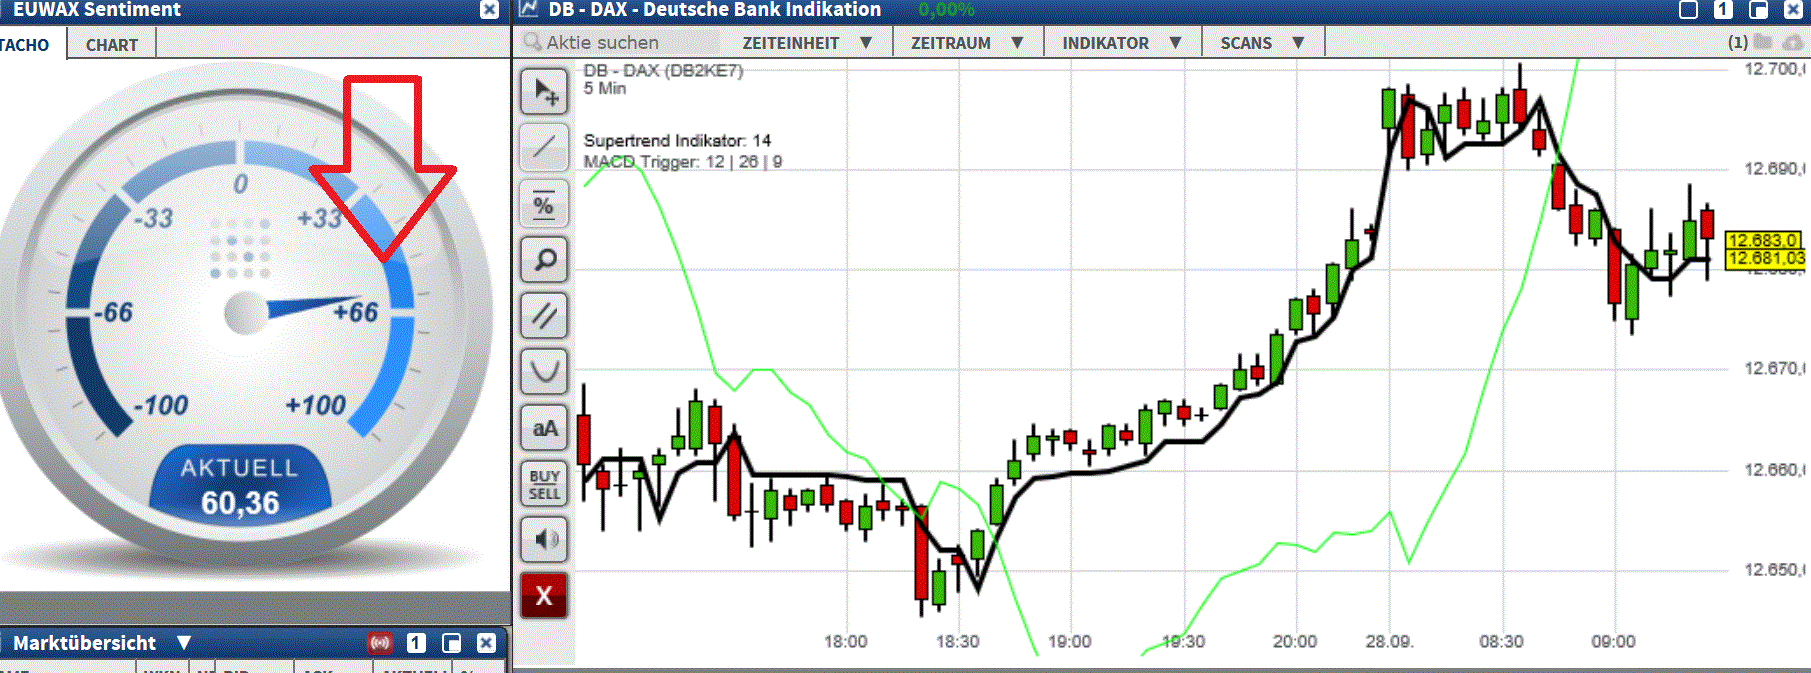This screenshot has width=1811, height=673.
Task: Click the greyed cloud icon in chart toolbar
Action: tap(1793, 42)
